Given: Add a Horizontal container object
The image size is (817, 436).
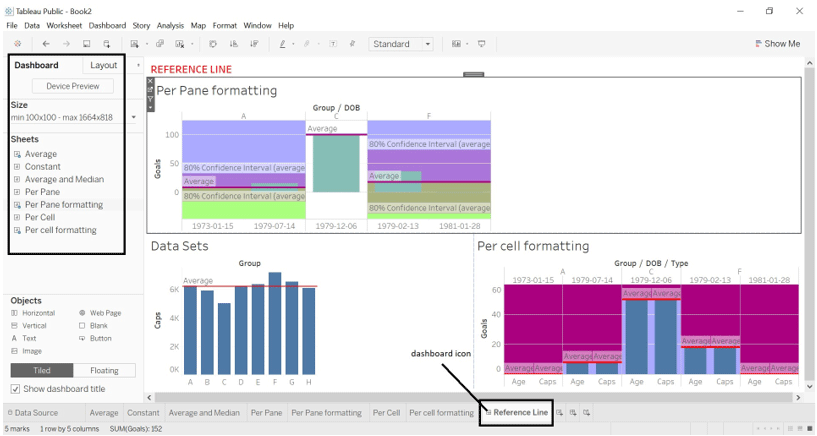Looking at the screenshot, I should point(39,313).
